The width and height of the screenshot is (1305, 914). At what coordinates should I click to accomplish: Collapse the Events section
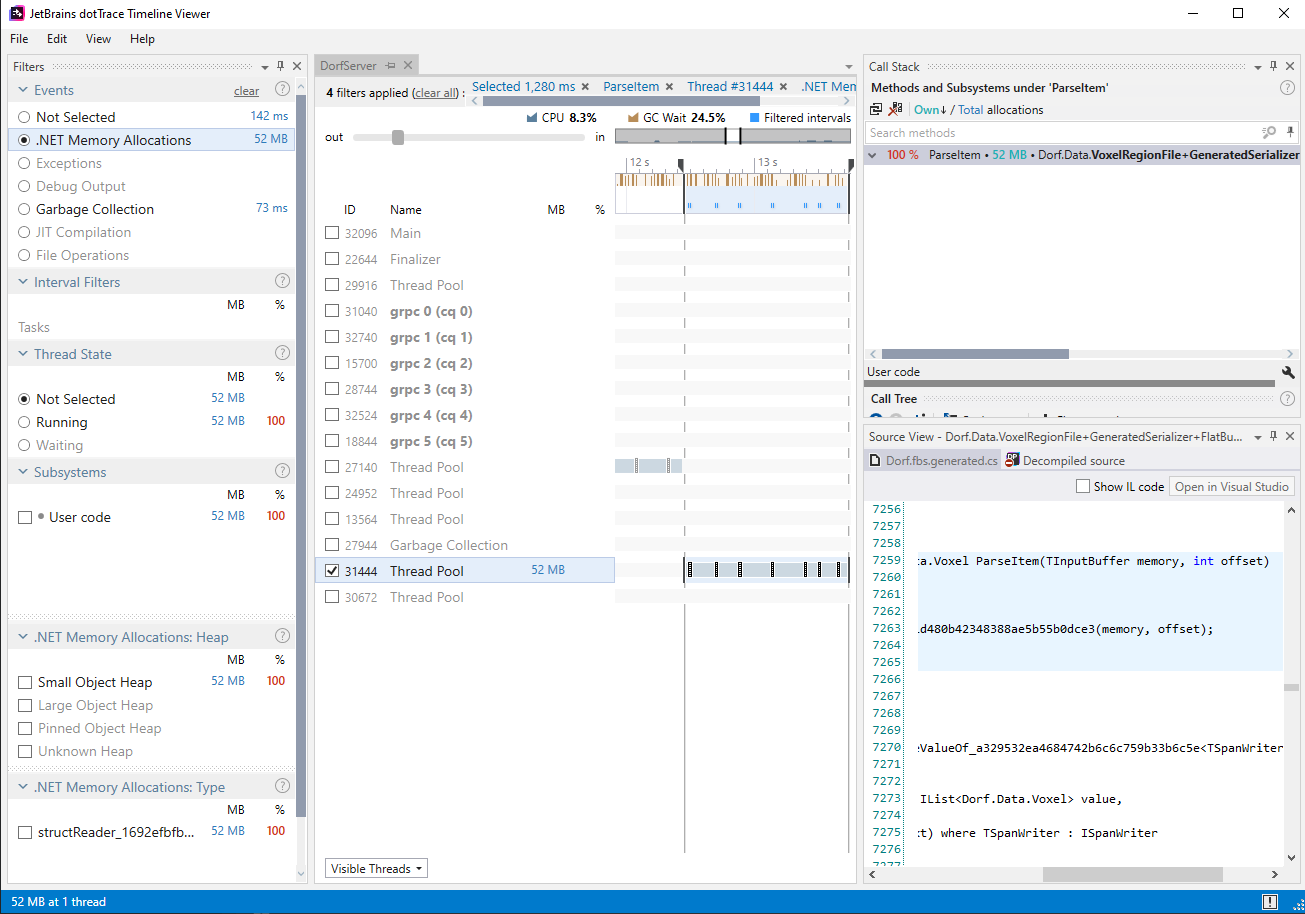[23, 90]
